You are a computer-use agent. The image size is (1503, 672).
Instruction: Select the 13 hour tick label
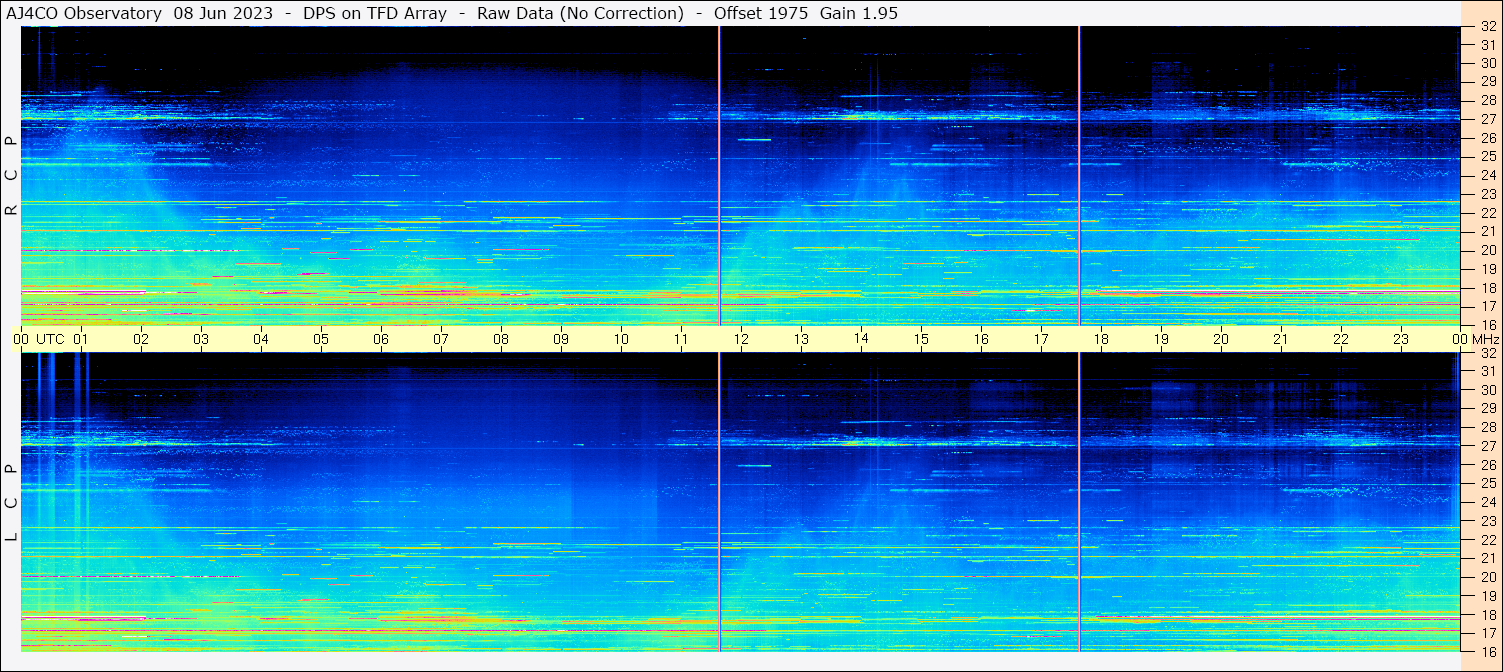pyautogui.click(x=801, y=339)
